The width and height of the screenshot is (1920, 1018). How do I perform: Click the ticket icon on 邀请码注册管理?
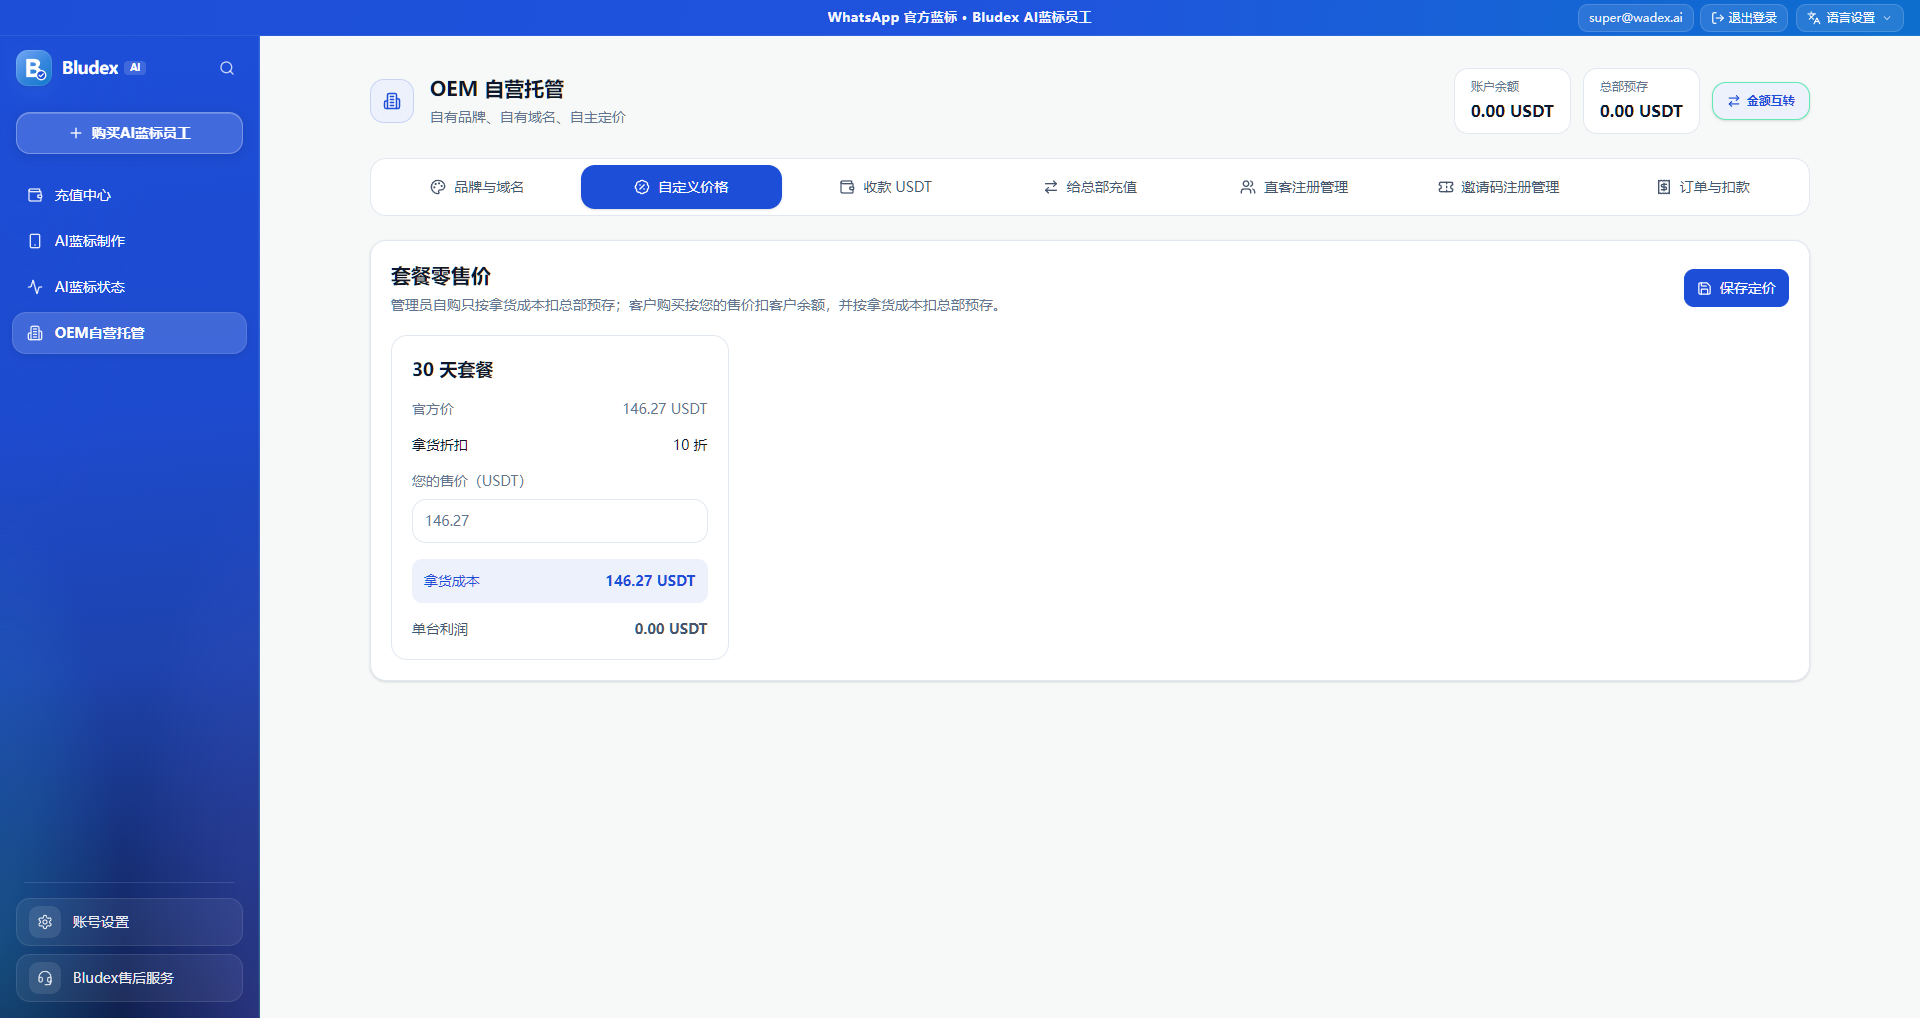1446,187
